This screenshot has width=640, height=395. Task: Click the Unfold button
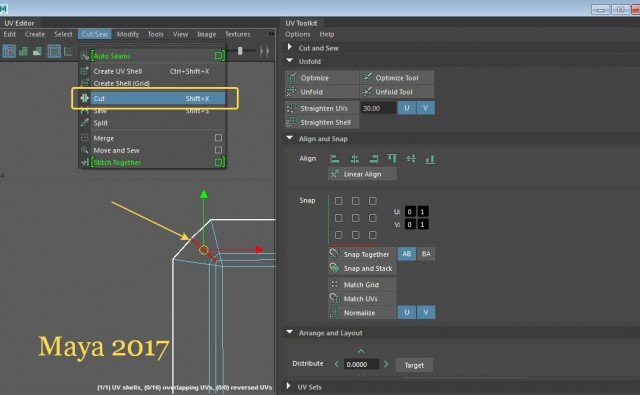tap(322, 92)
